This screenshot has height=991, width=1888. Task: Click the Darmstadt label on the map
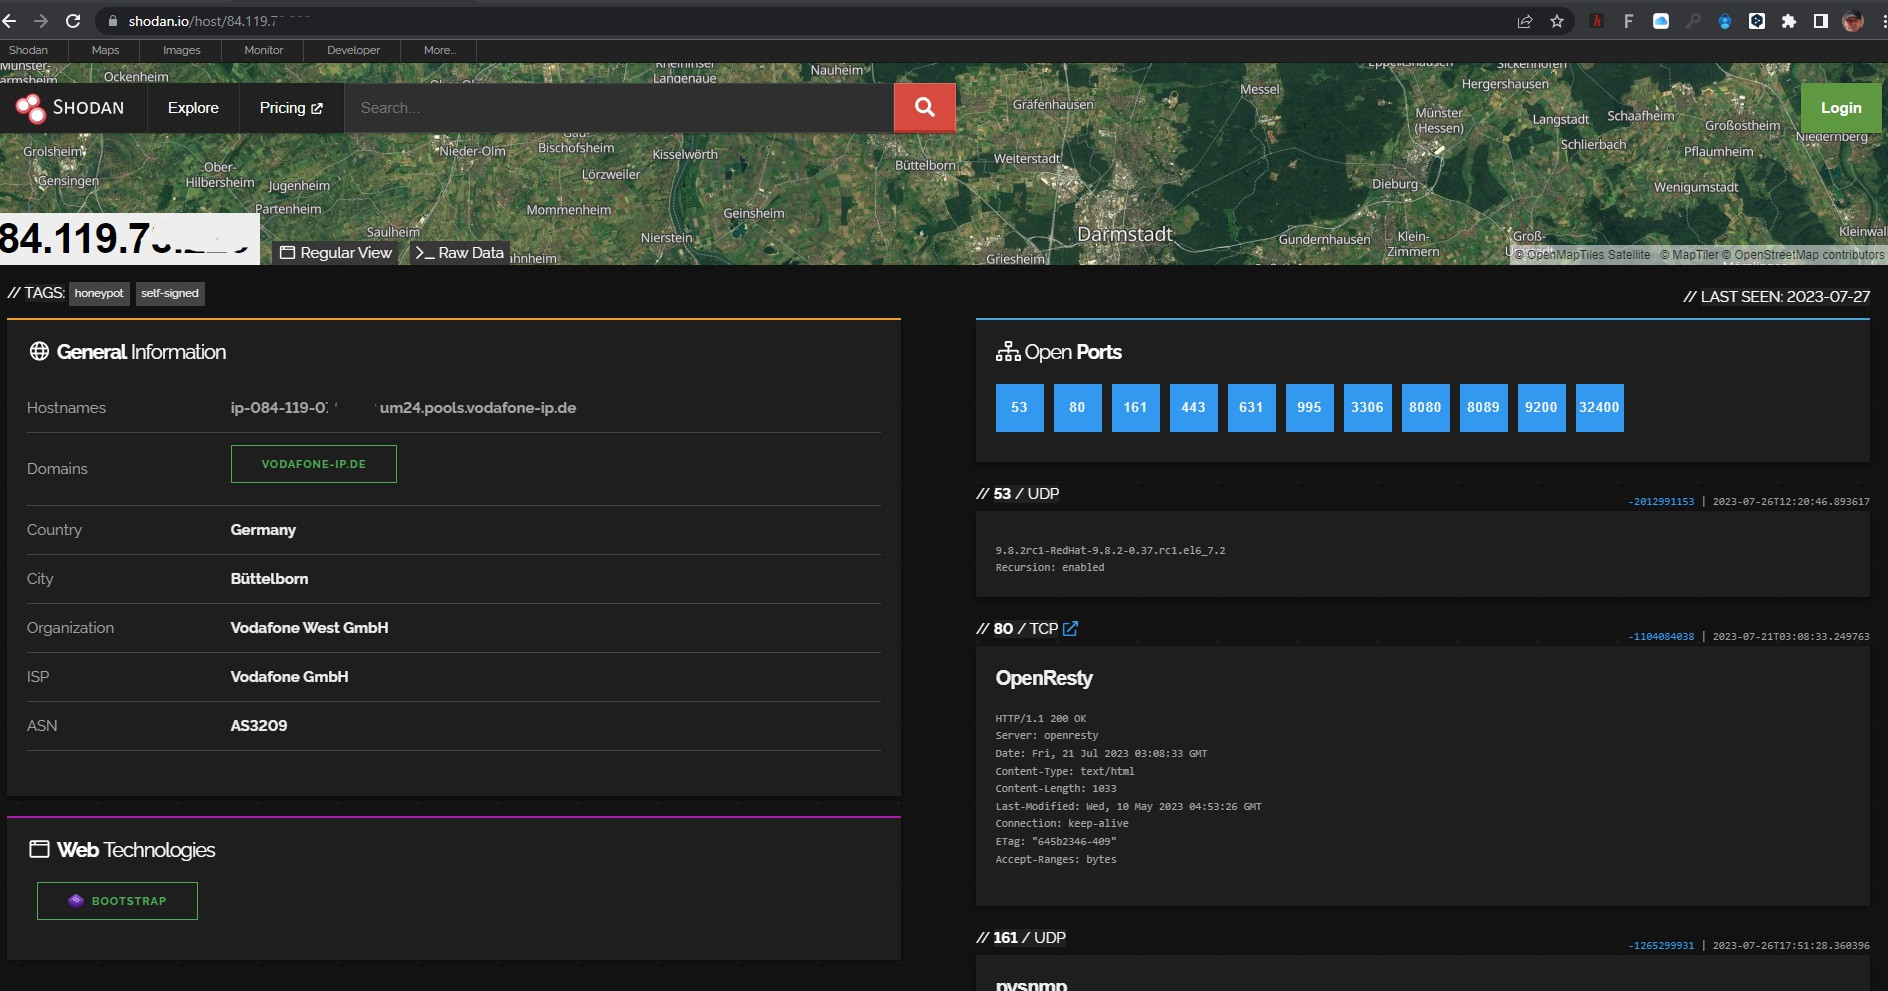pos(1125,234)
